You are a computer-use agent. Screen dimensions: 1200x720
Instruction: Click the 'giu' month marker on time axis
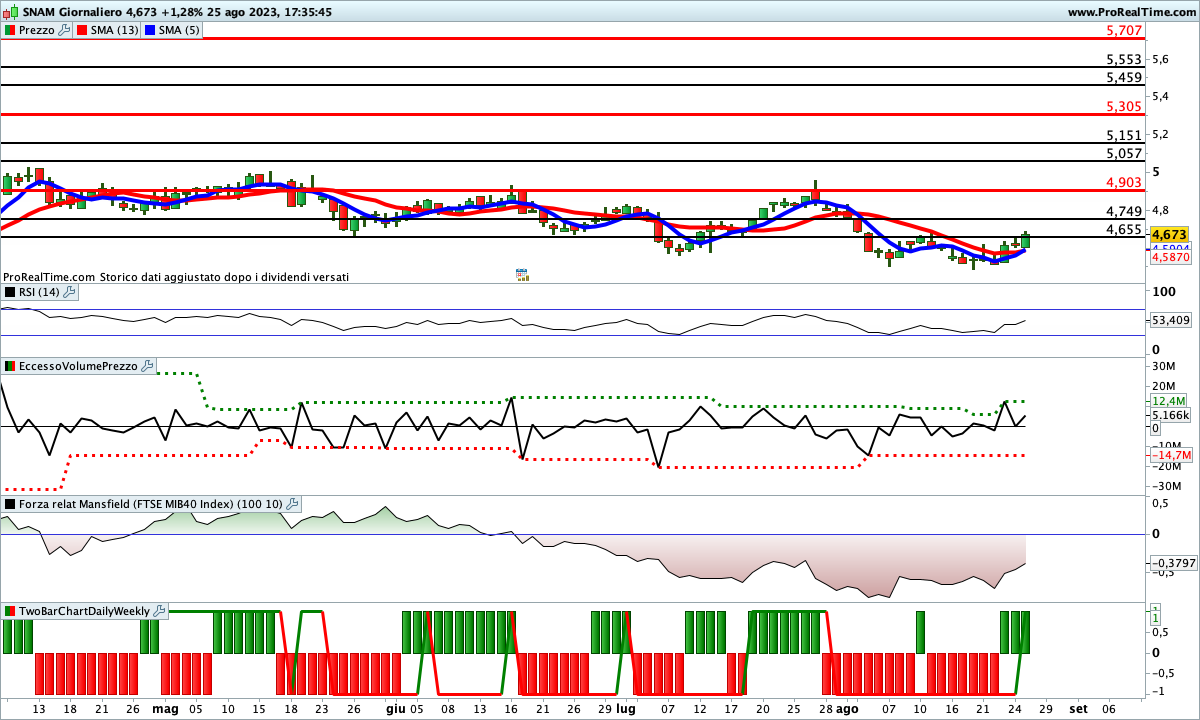(396, 708)
